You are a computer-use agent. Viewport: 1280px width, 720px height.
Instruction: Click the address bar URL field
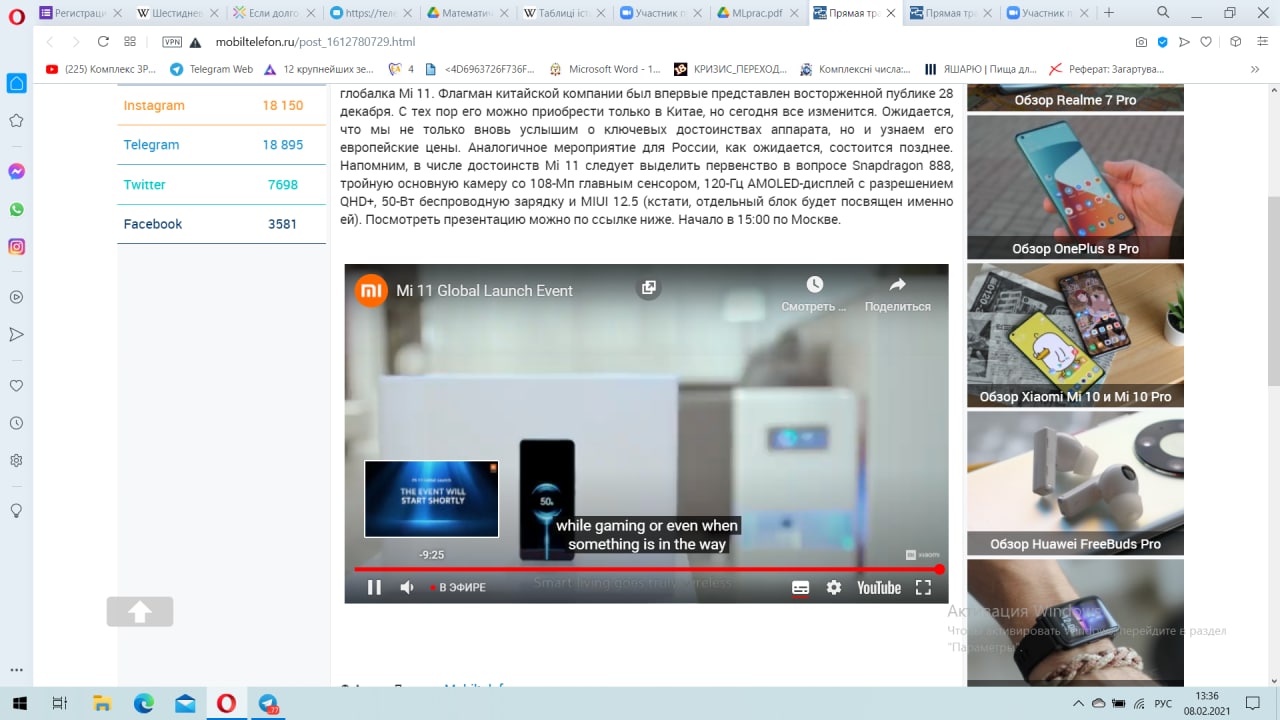(x=660, y=42)
